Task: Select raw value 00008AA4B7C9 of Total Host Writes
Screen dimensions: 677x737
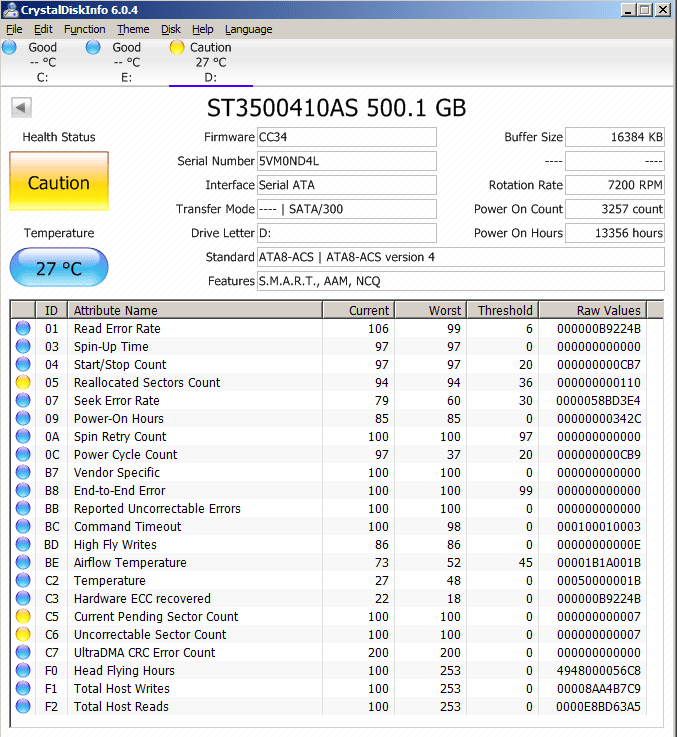Action: coord(598,689)
